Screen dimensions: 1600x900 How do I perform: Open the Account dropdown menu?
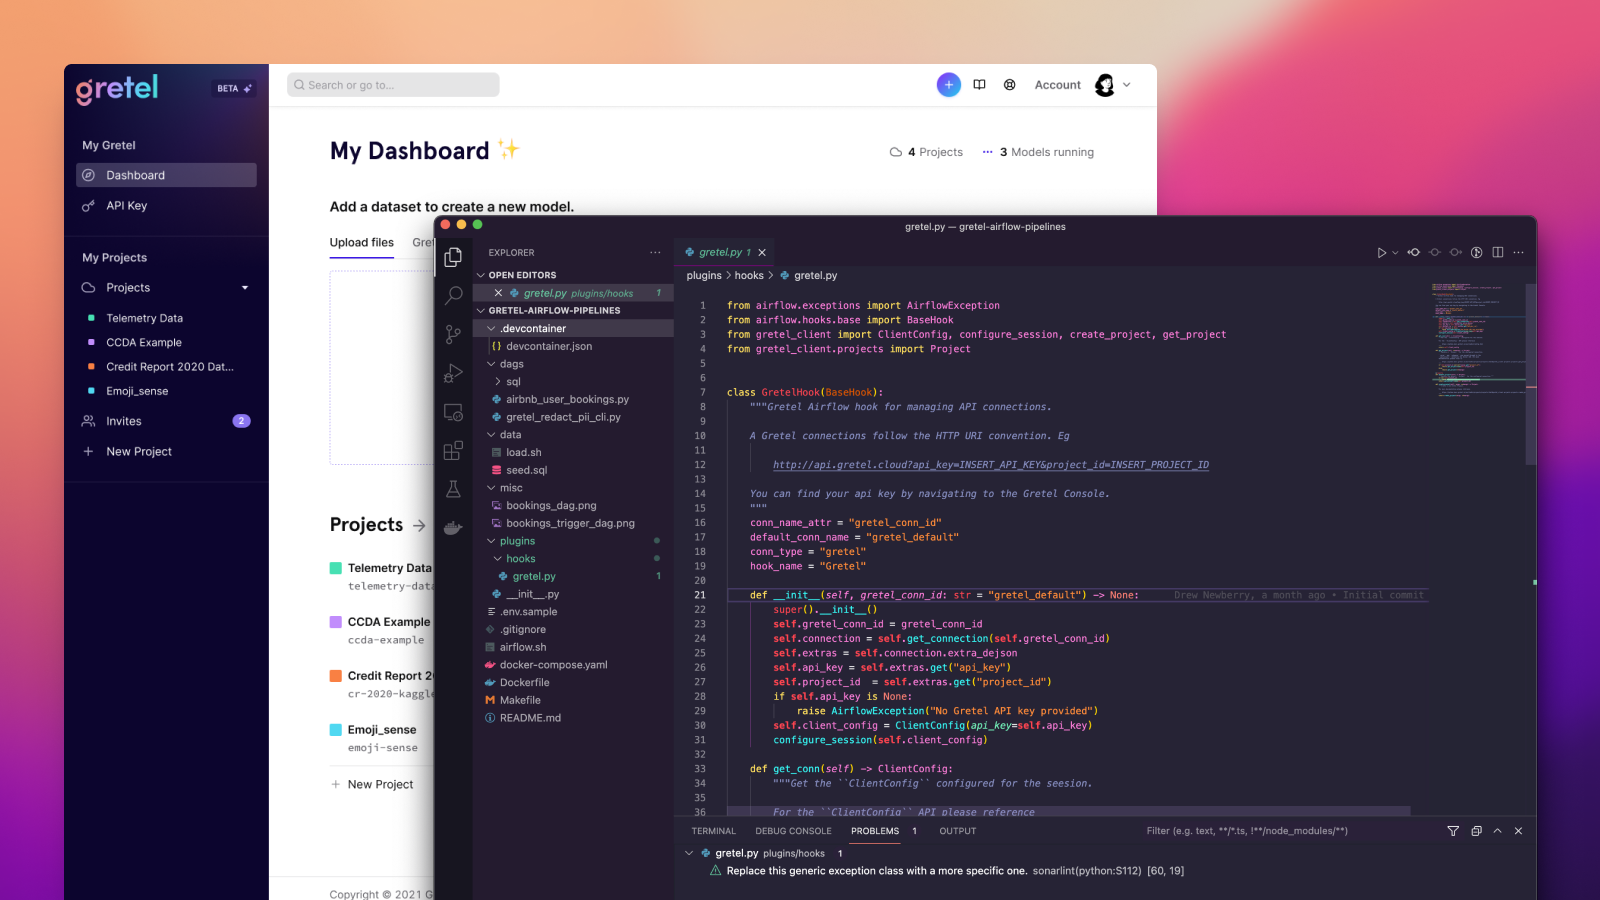click(x=1126, y=85)
